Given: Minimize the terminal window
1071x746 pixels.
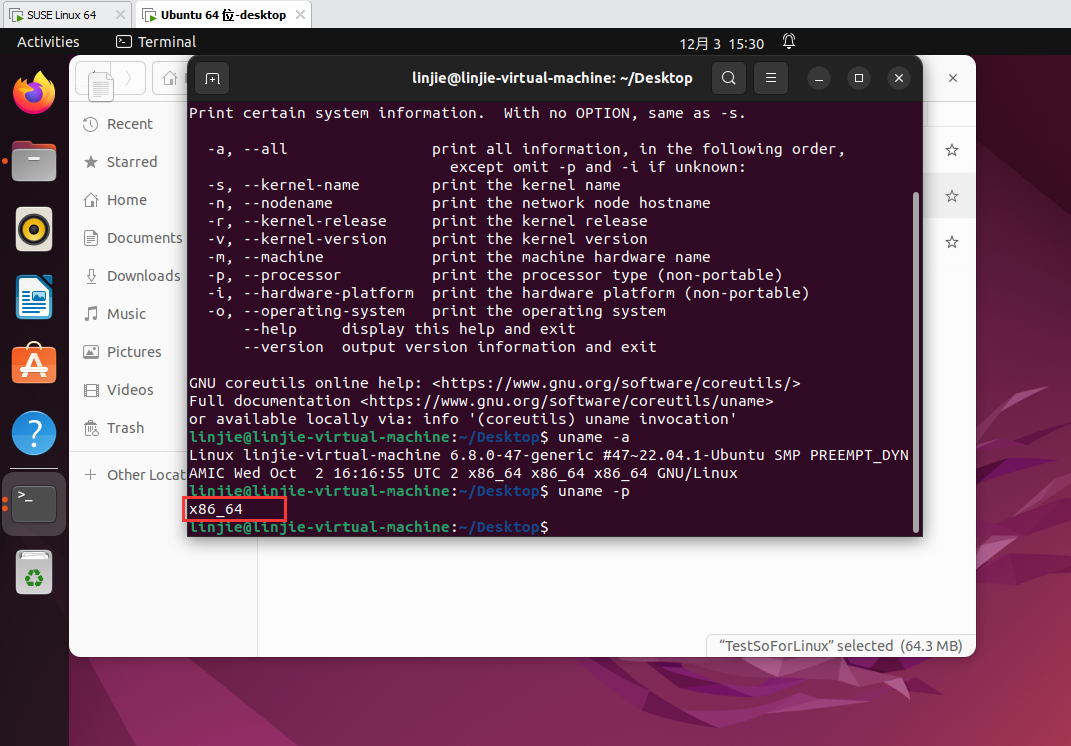Looking at the screenshot, I should [x=818, y=78].
